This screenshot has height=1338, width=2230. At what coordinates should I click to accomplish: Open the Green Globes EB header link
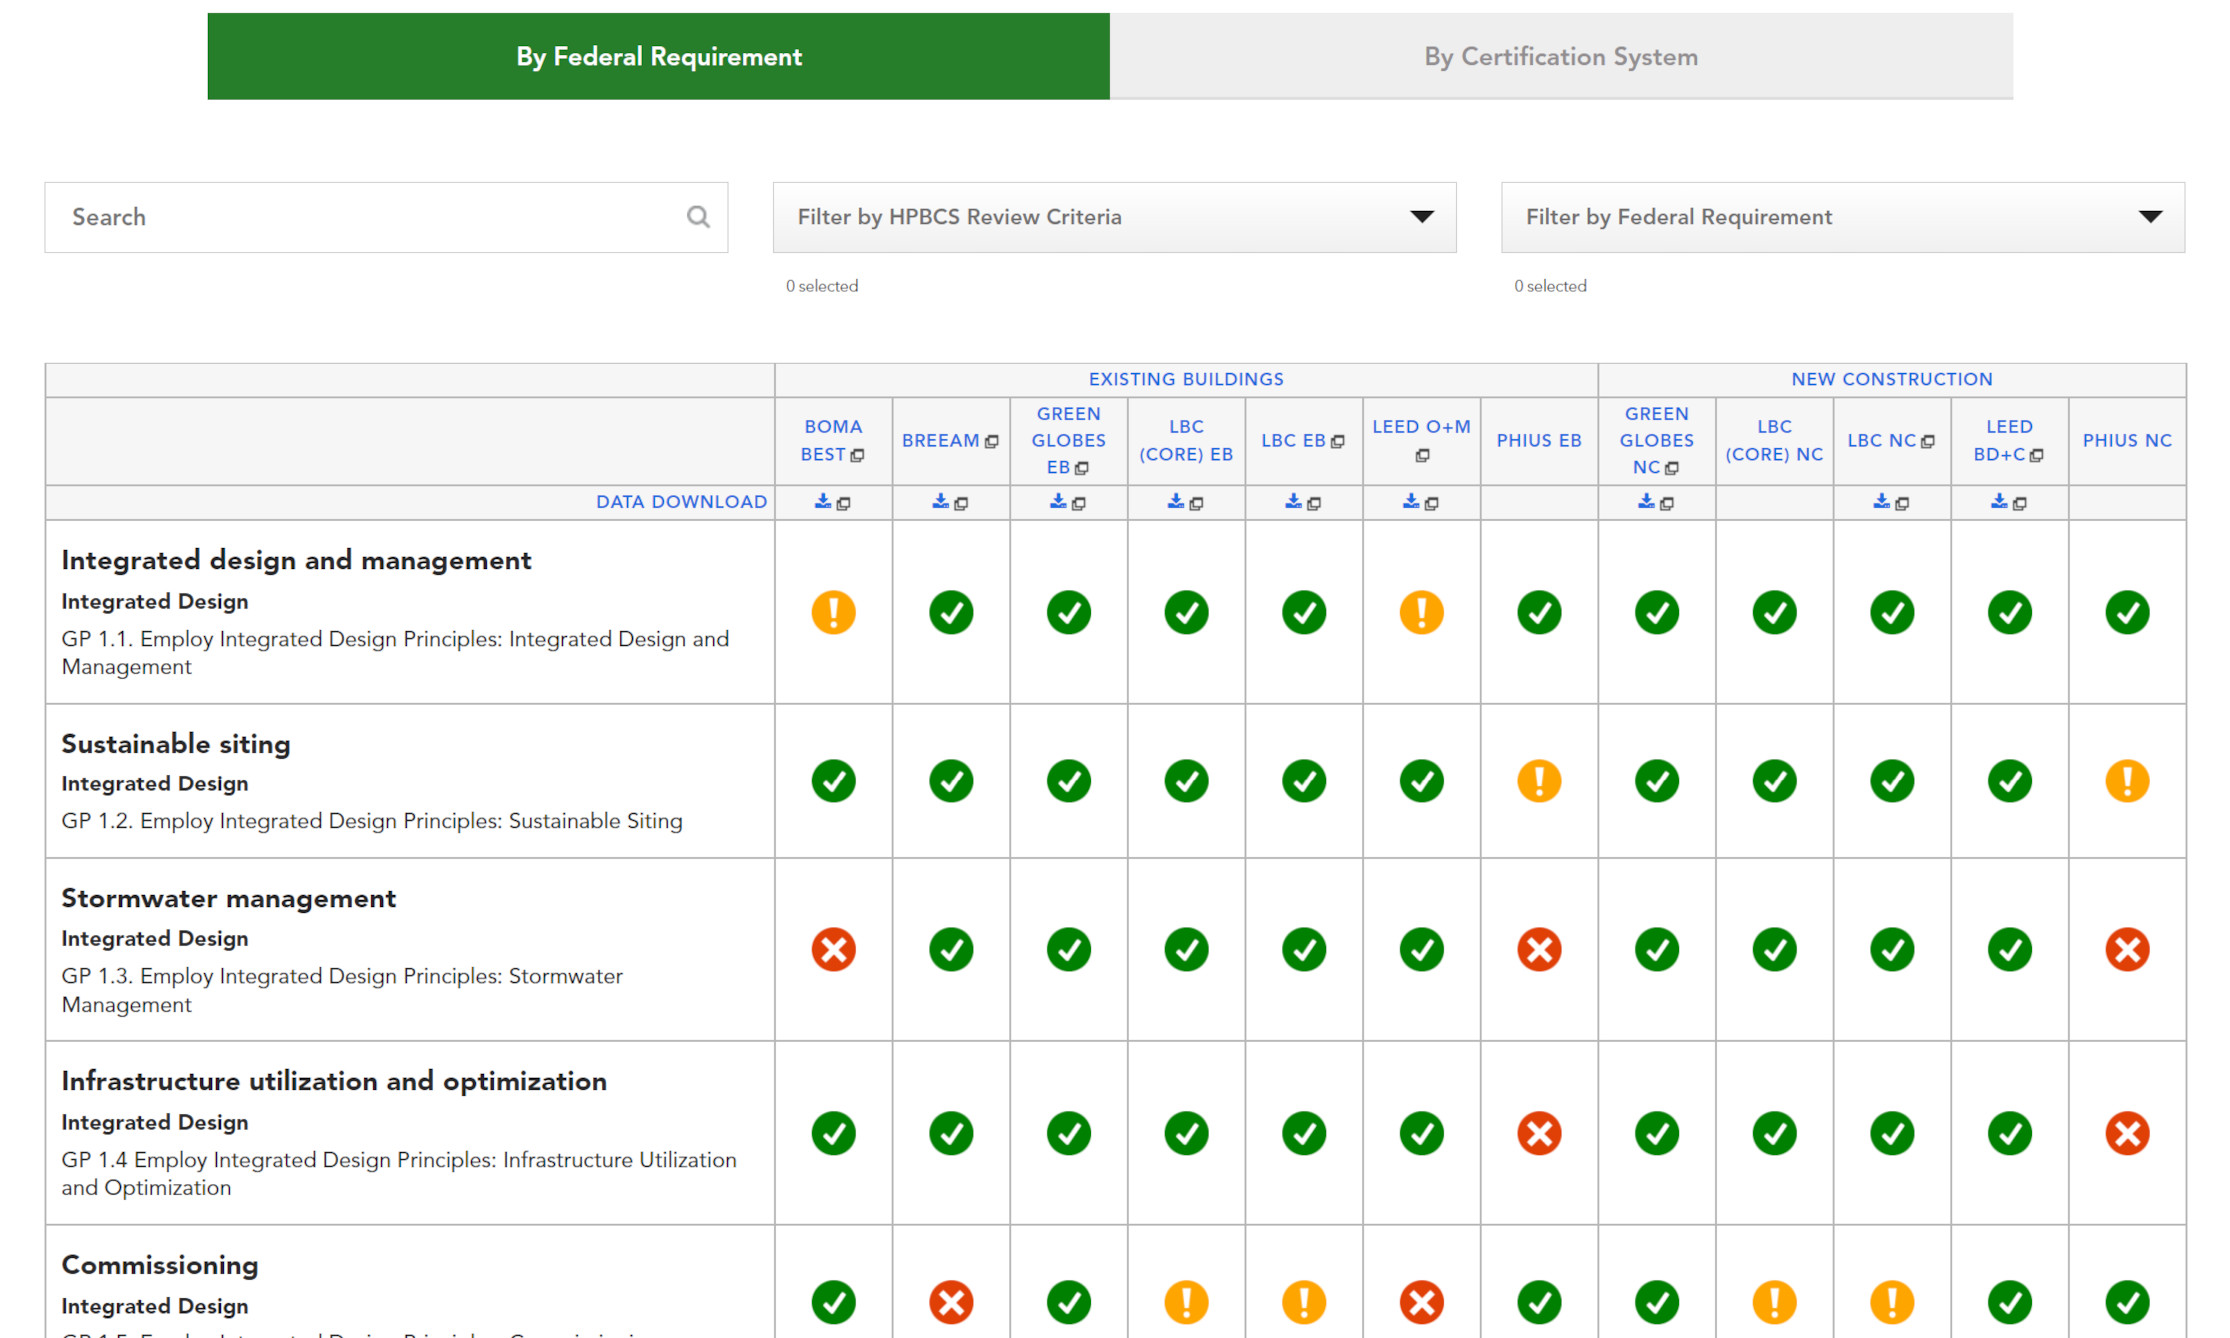pyautogui.click(x=1068, y=440)
